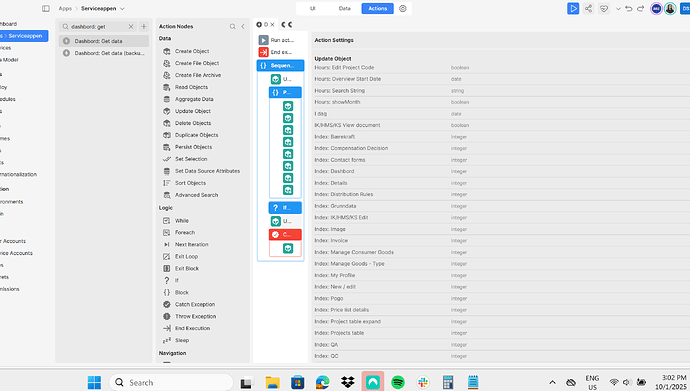Pick the Sleep node
The height and width of the screenshot is (391, 690).
[x=182, y=340]
